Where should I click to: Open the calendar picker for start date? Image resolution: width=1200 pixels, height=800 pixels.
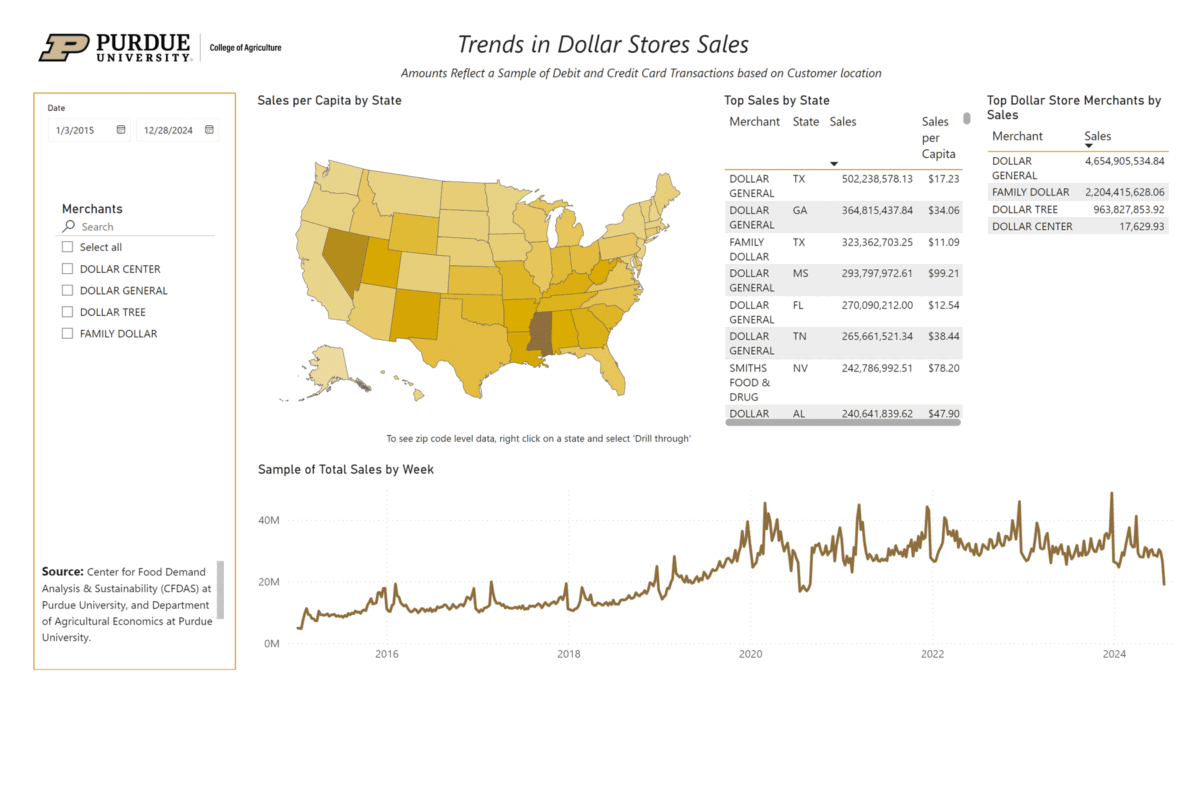121,130
